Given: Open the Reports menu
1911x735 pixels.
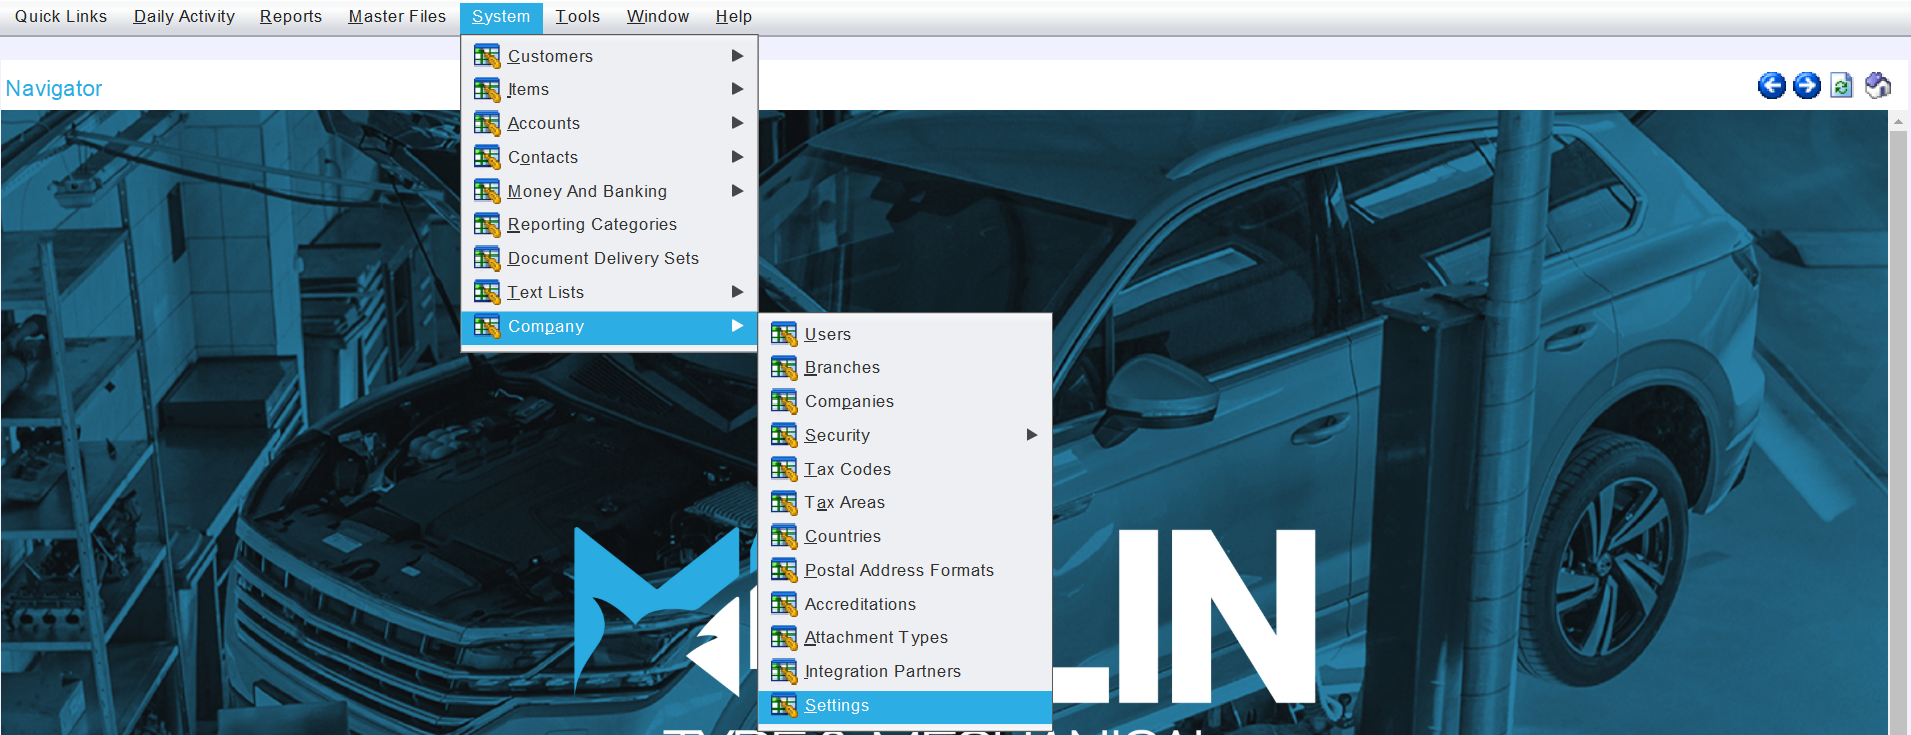Looking at the screenshot, I should 291,17.
